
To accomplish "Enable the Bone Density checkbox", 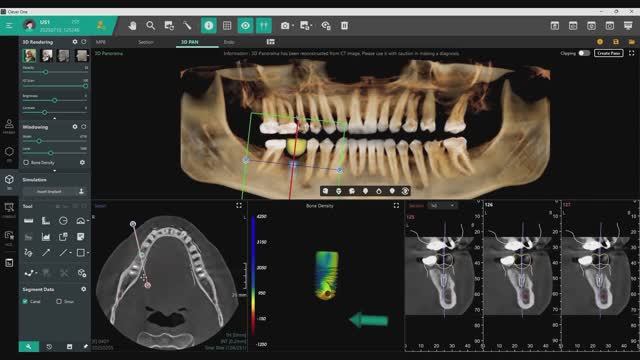I will [x=26, y=162].
